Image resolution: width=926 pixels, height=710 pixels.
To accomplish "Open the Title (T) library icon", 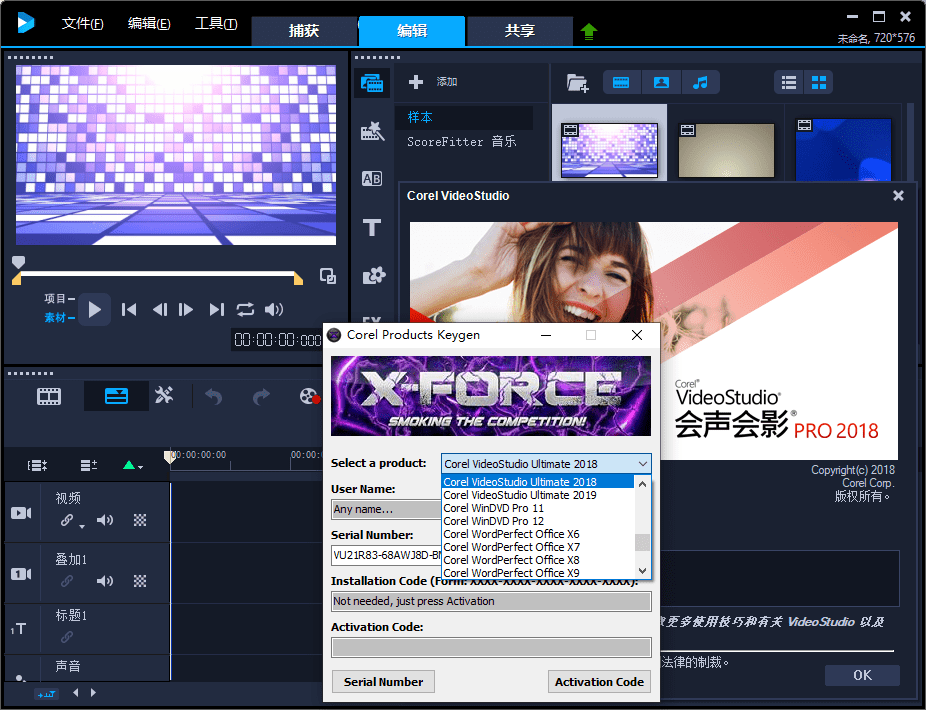I will 372,227.
